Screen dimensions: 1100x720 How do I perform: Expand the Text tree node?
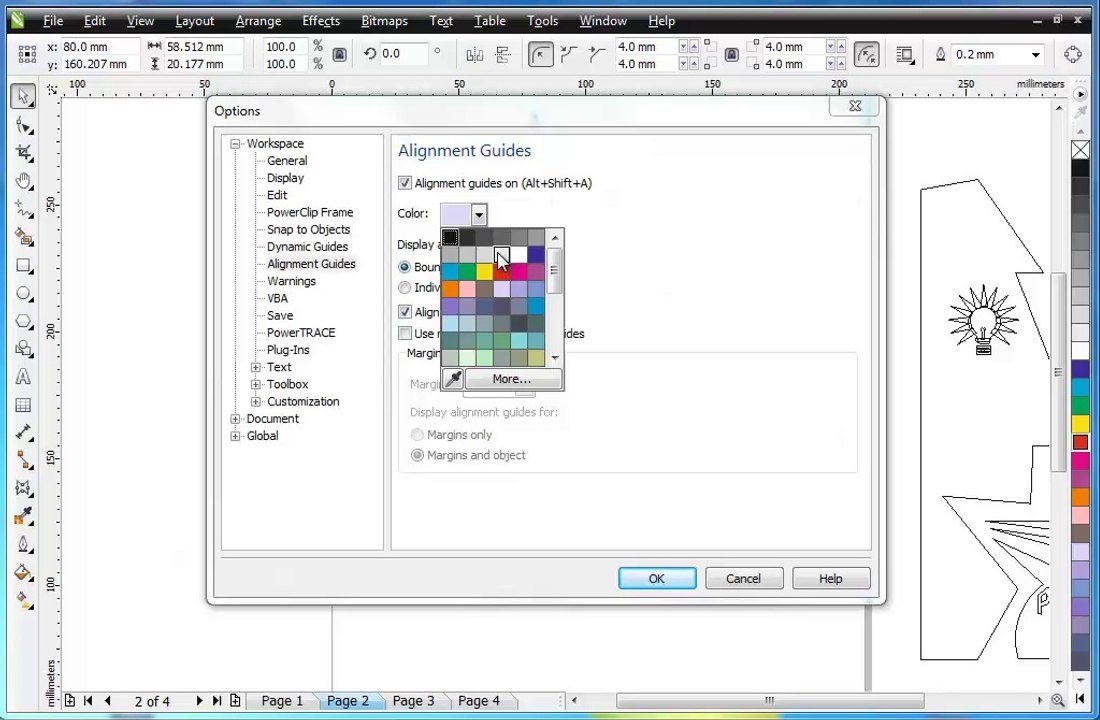tap(256, 368)
